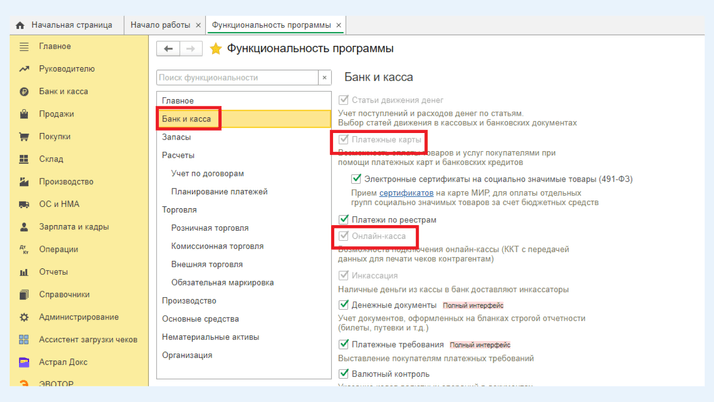Choose Учет по договорам tree item

[207, 173]
